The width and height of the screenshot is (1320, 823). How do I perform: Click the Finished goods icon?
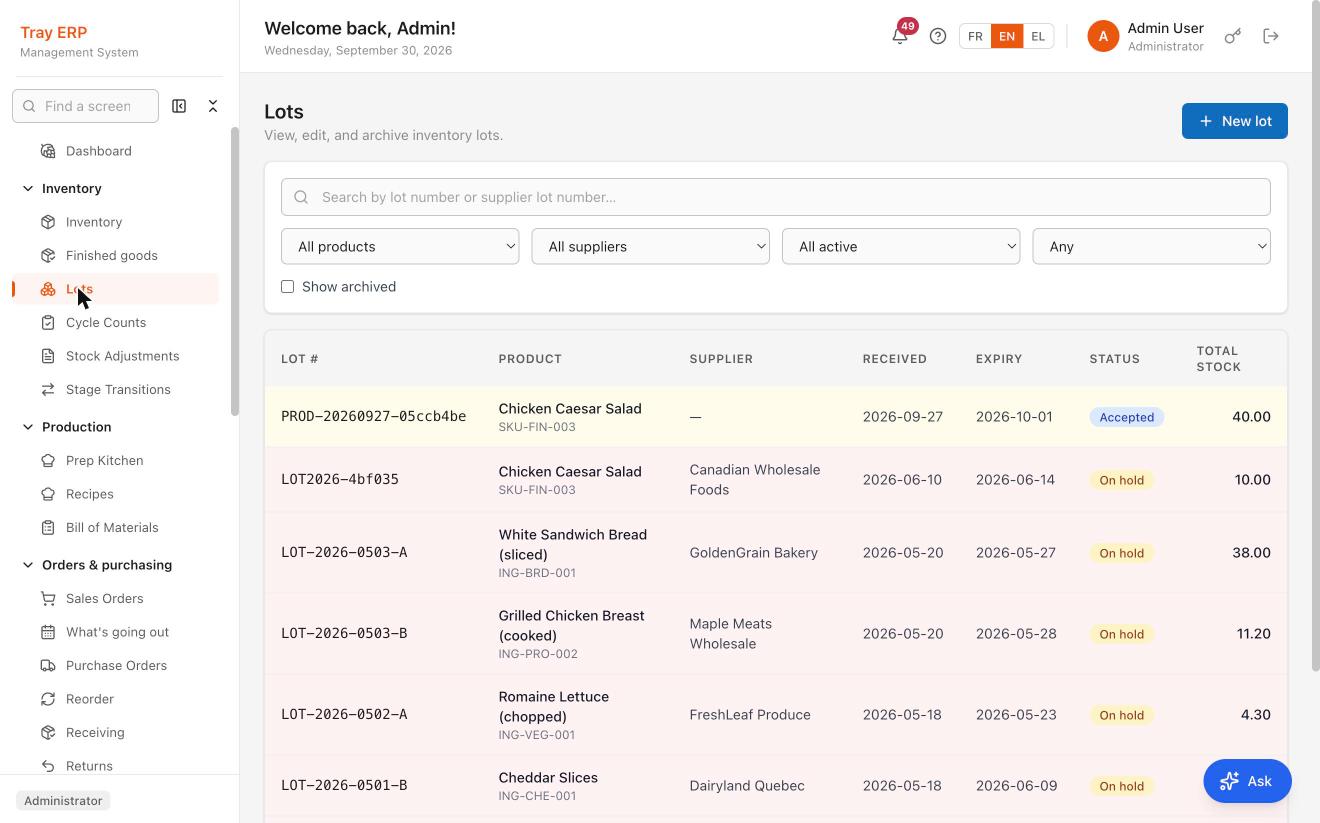(x=48, y=255)
